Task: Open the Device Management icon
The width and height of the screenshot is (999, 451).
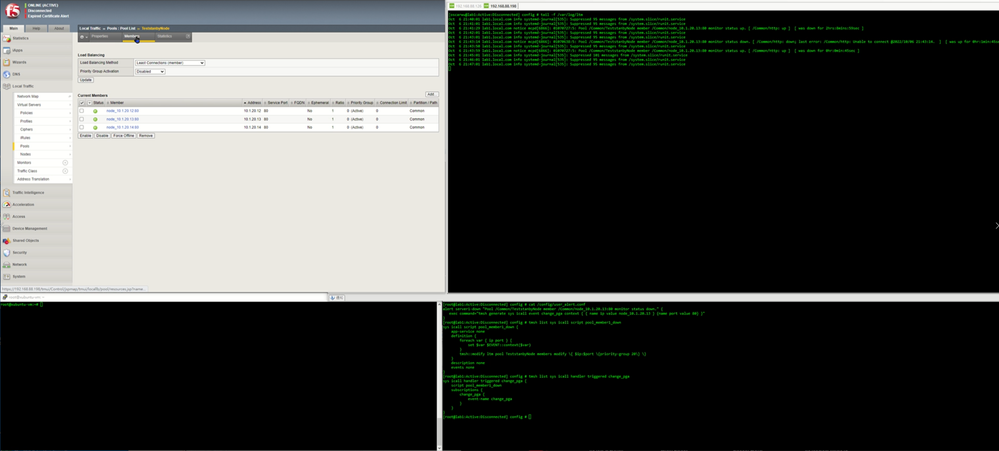Action: point(6,228)
